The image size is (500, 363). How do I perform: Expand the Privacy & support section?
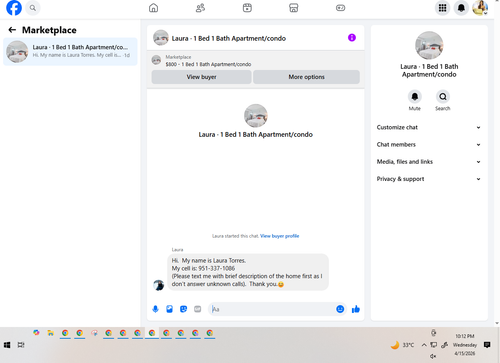(429, 179)
